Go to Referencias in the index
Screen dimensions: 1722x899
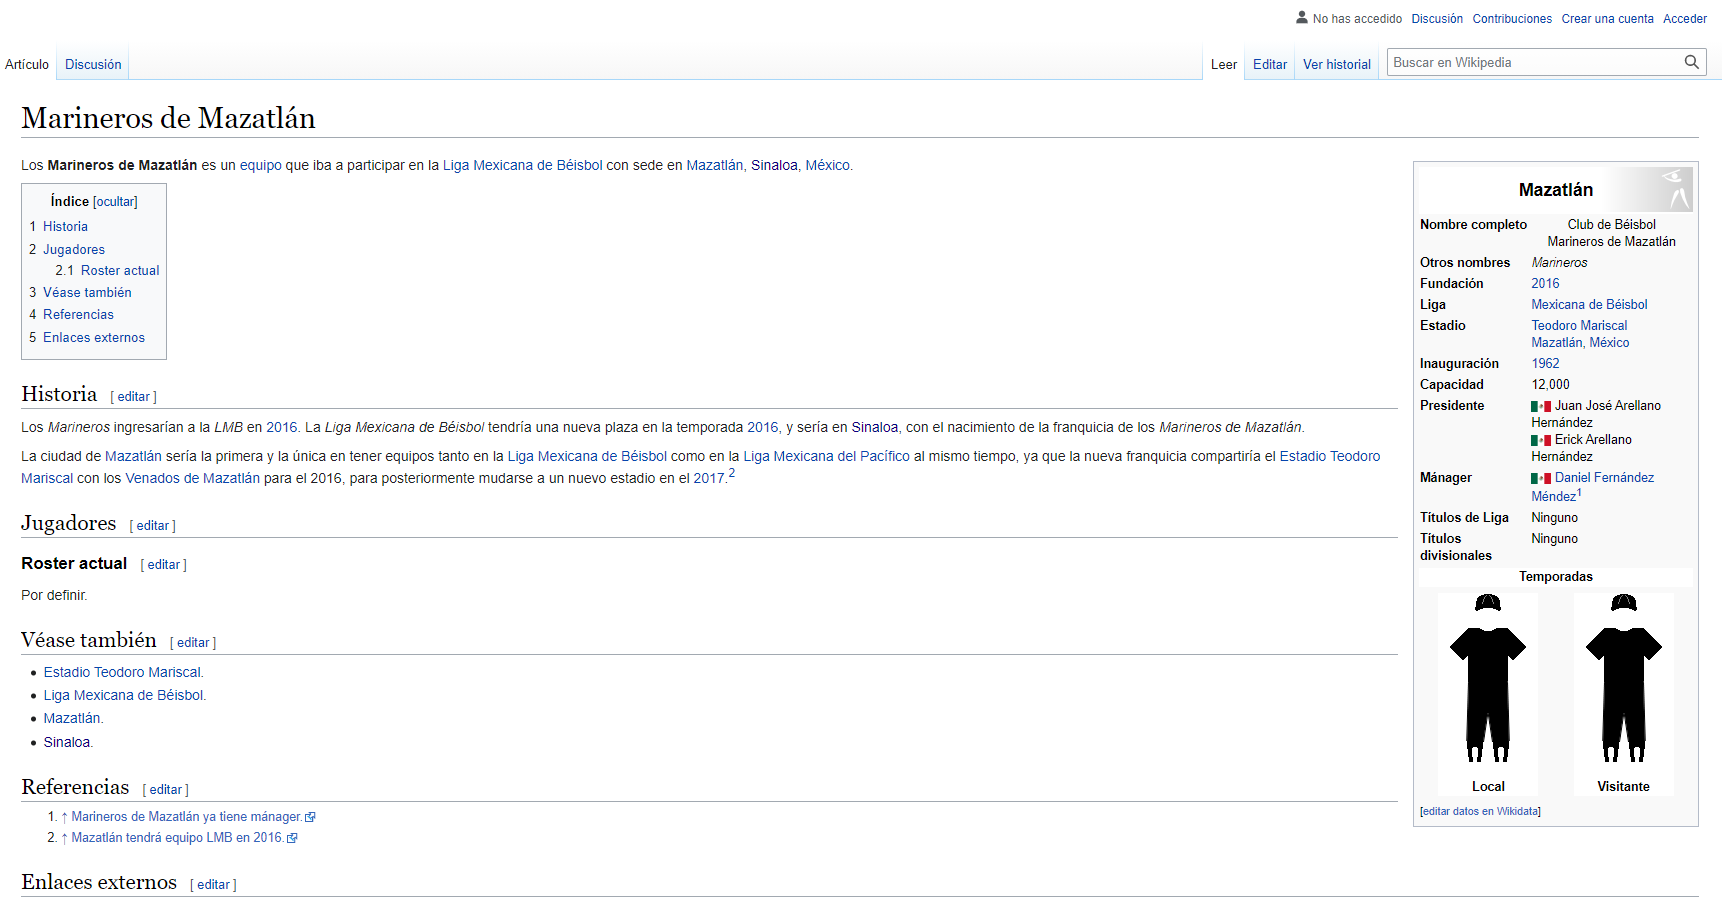click(78, 315)
